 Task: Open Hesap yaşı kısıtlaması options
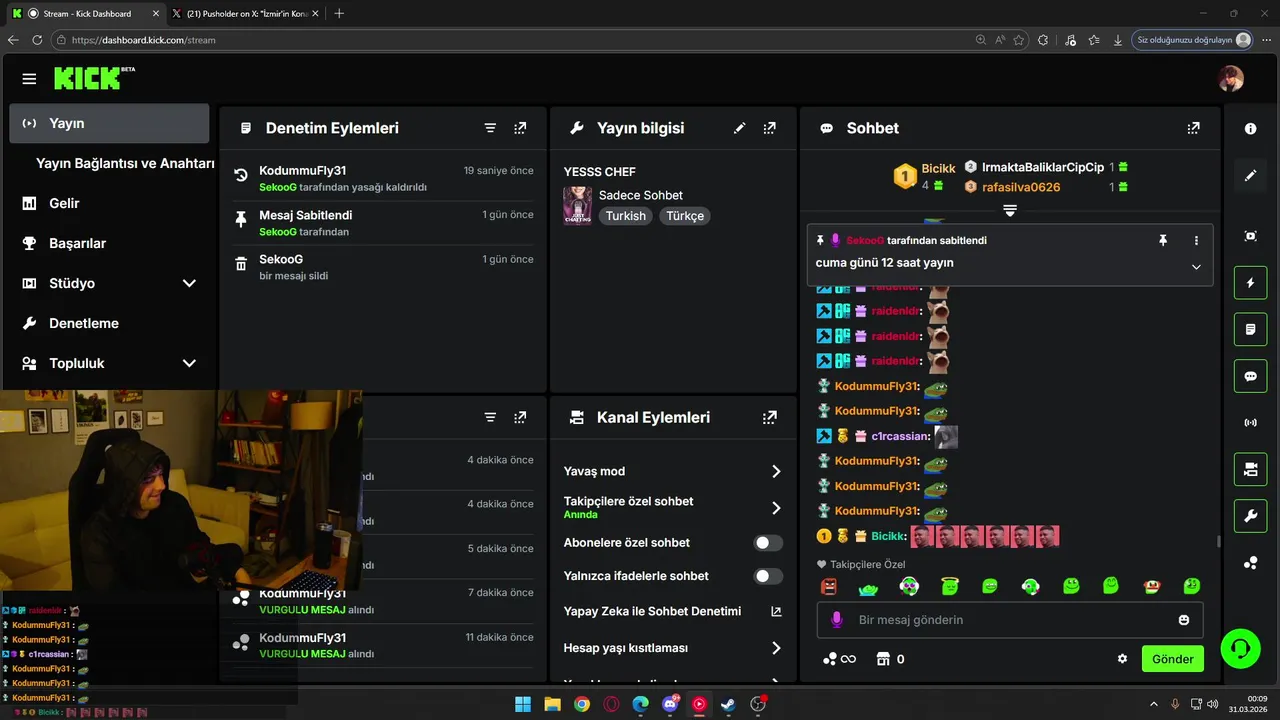776,648
